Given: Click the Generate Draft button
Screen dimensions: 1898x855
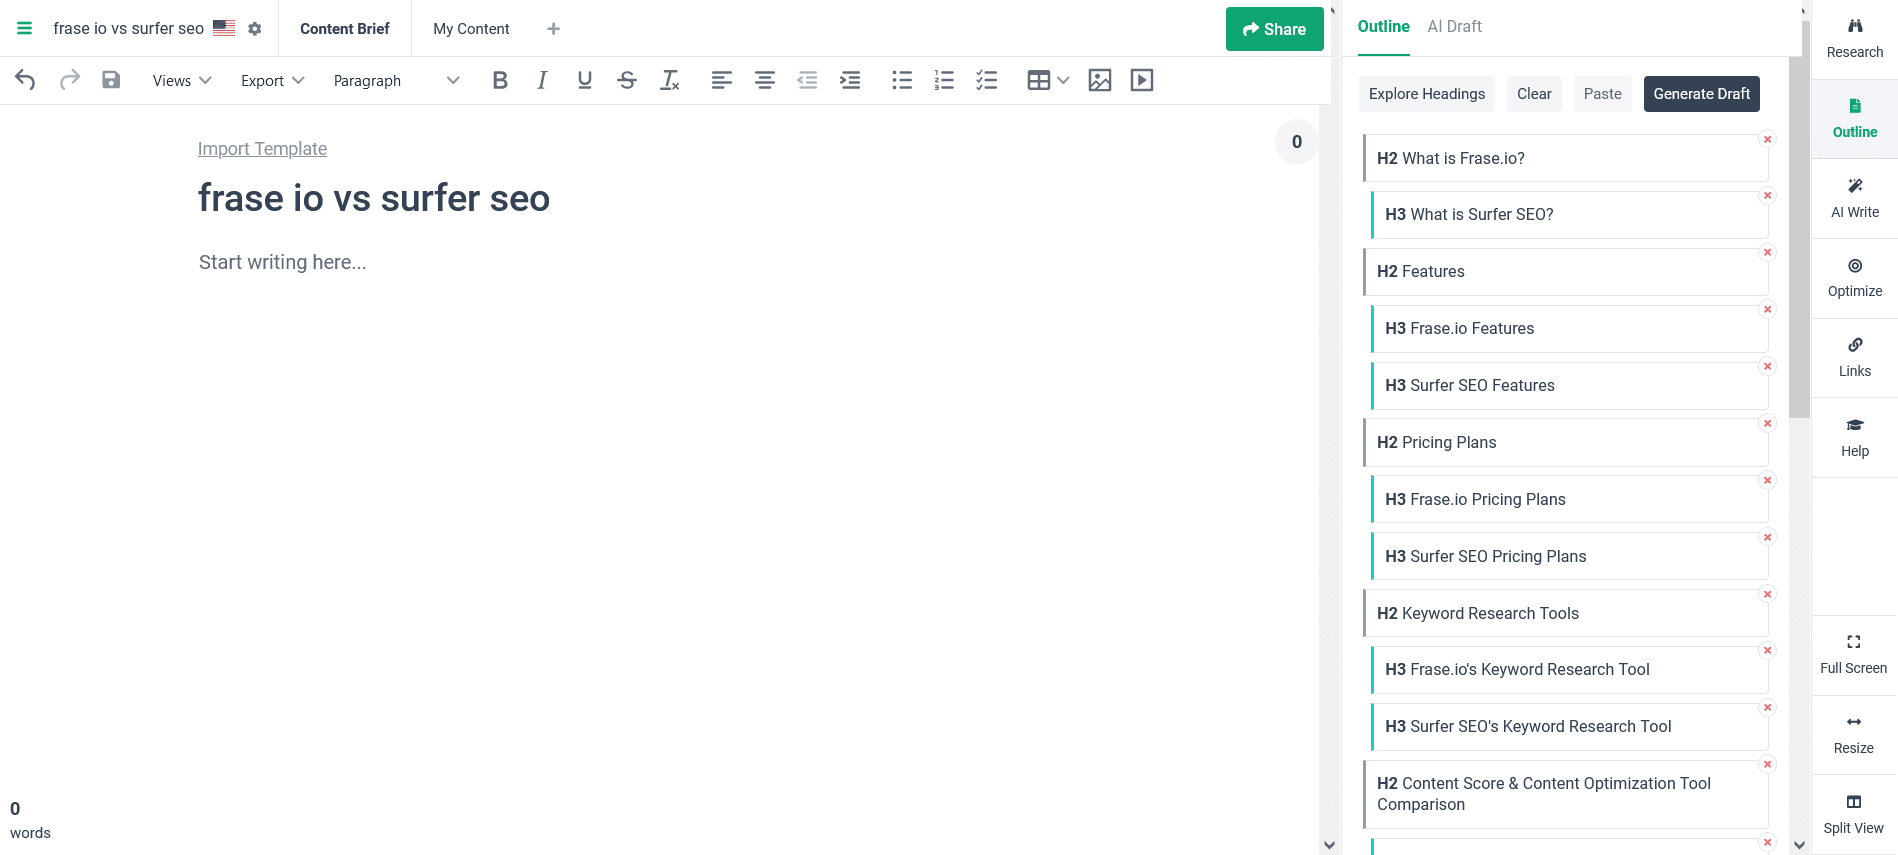Looking at the screenshot, I should 1701,94.
